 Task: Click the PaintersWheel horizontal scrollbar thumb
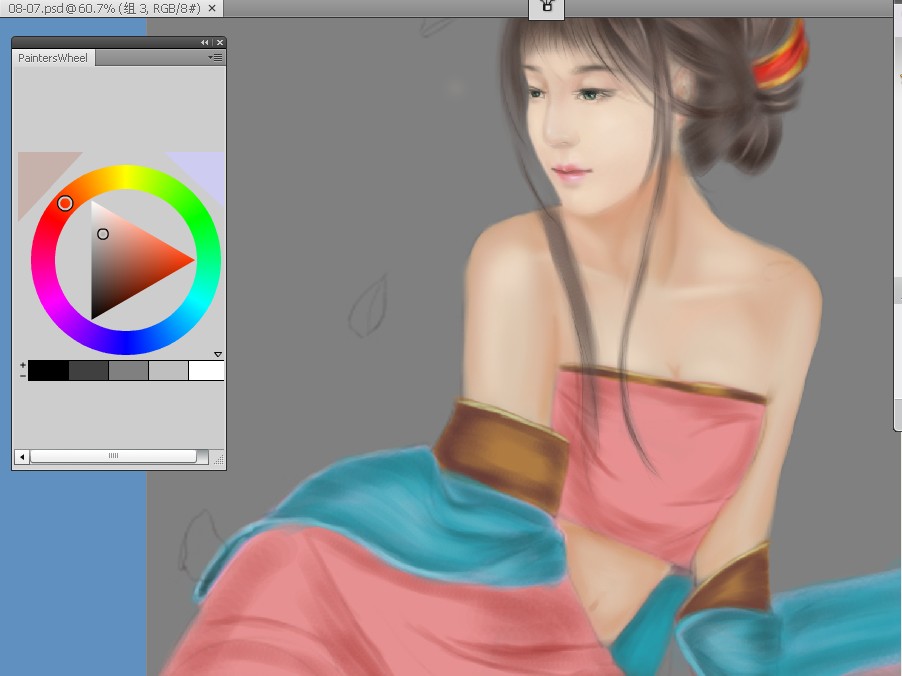tap(113, 456)
